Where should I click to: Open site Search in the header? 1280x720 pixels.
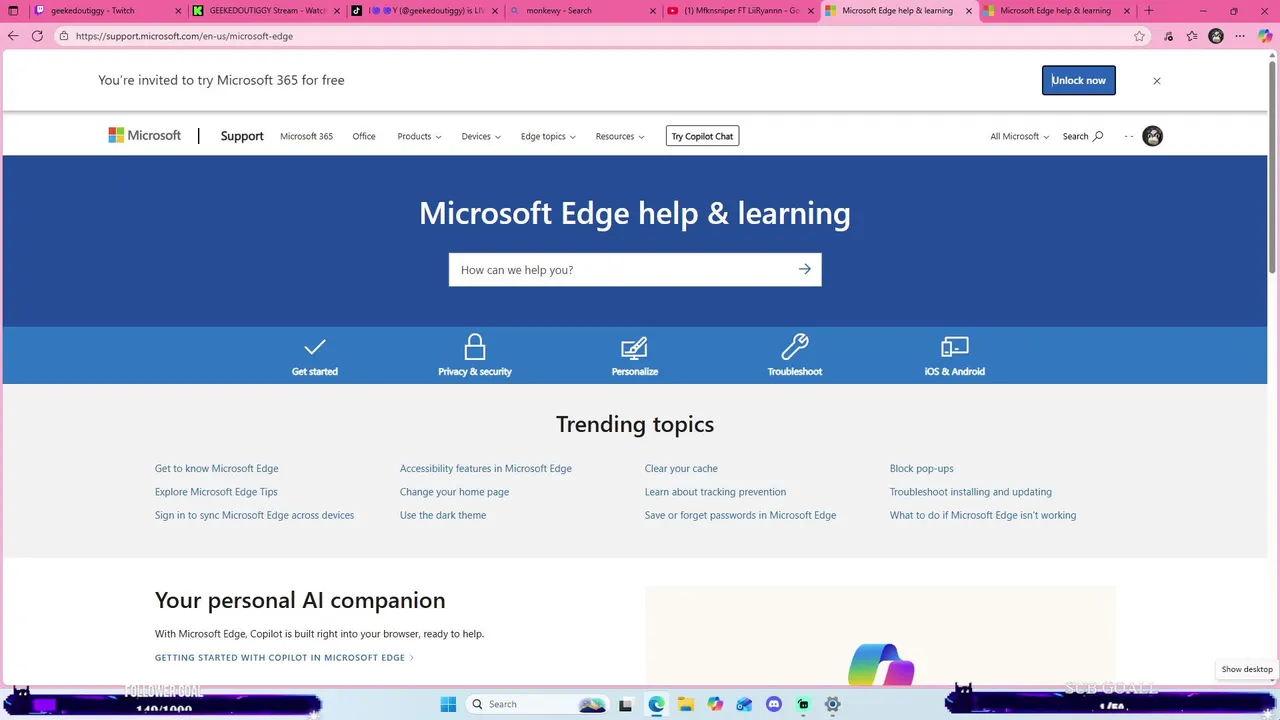pyautogui.click(x=1083, y=136)
